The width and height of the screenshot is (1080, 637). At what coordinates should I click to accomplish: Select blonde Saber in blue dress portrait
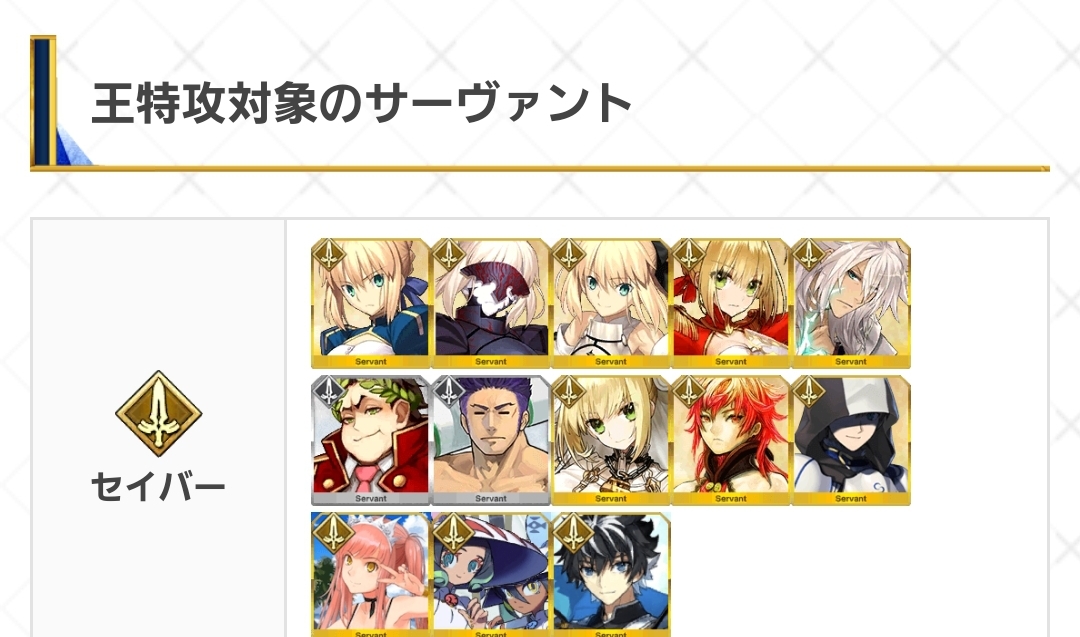click(x=371, y=304)
